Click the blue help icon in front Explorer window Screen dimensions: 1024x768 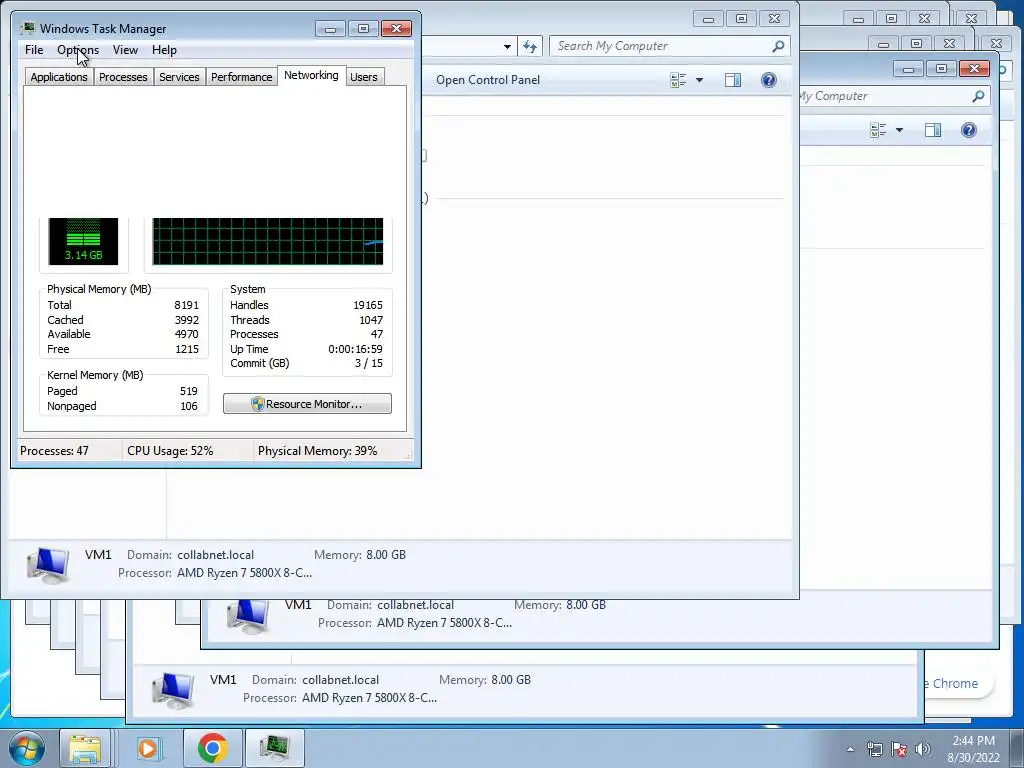(769, 80)
